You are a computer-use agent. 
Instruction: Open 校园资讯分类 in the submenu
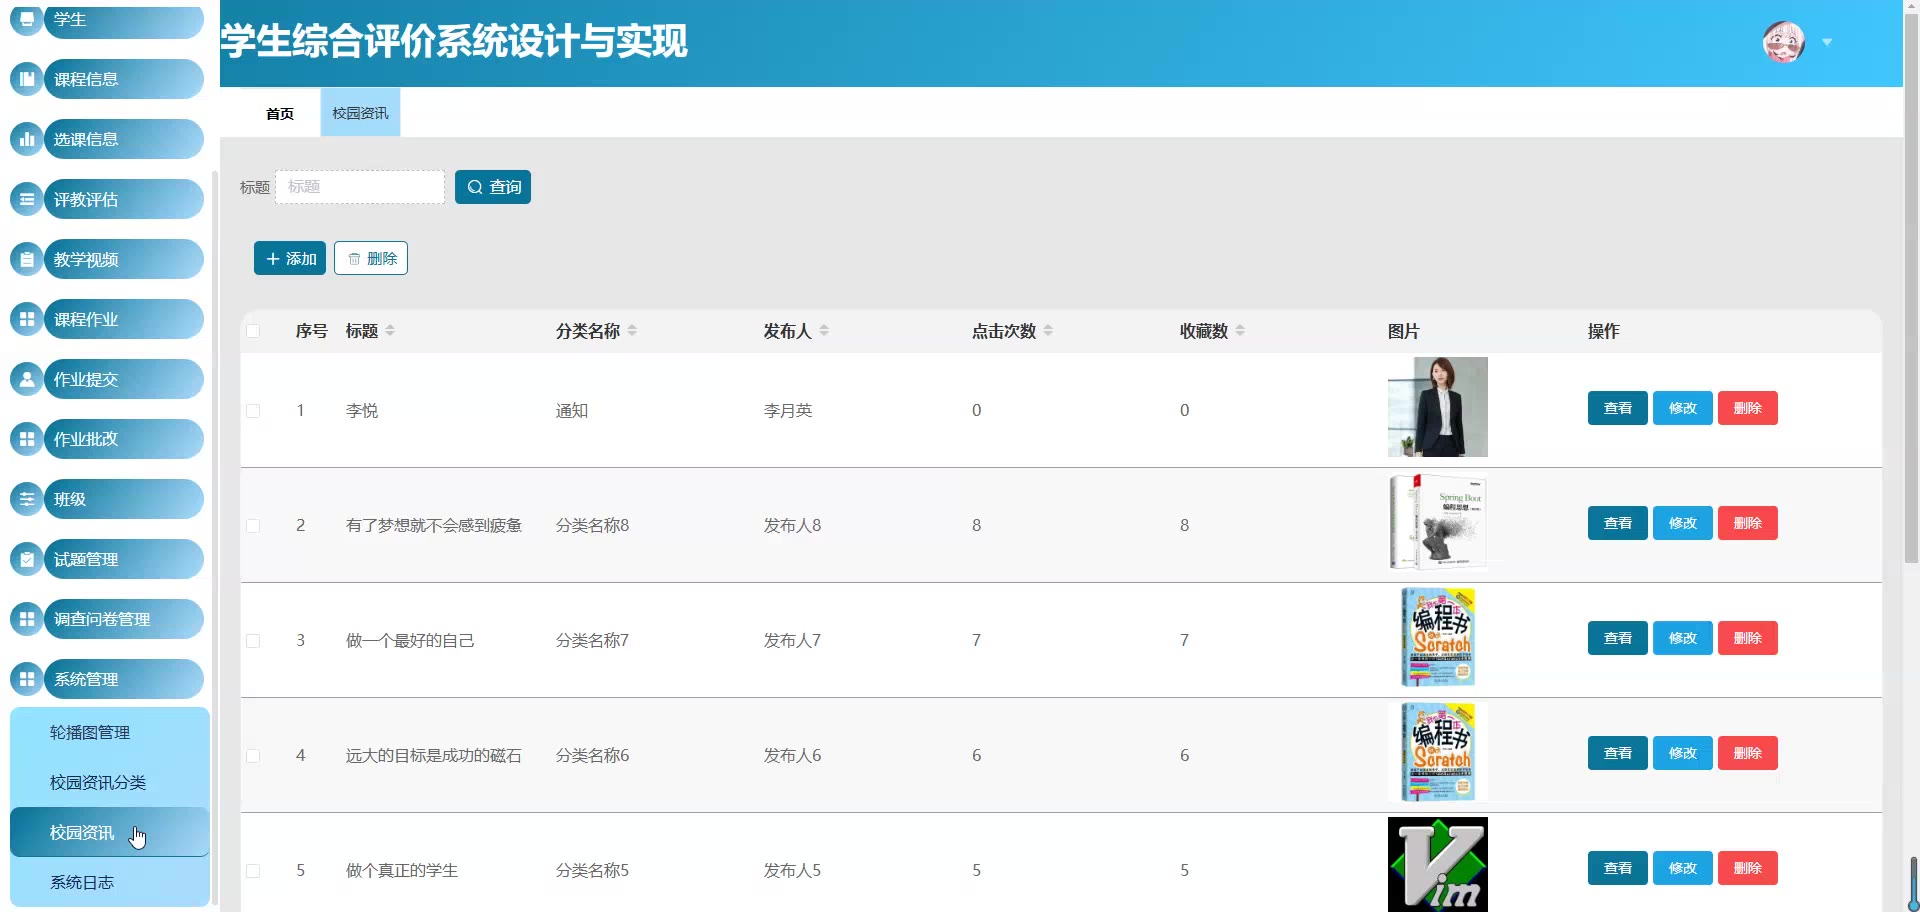[x=110, y=782]
